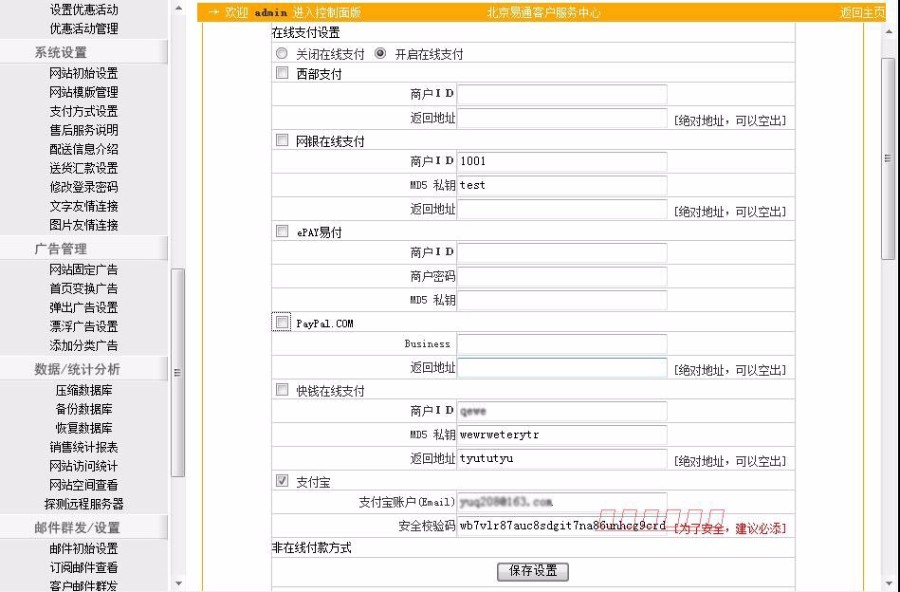
Task: Focus ePAY易付 MD5 私钥 input field
Action: click(x=562, y=300)
